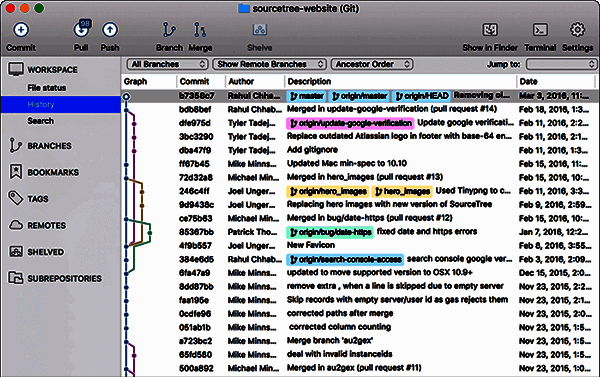Open the Terminal from toolbar
Viewport: 600px width, 377px height.
540,30
